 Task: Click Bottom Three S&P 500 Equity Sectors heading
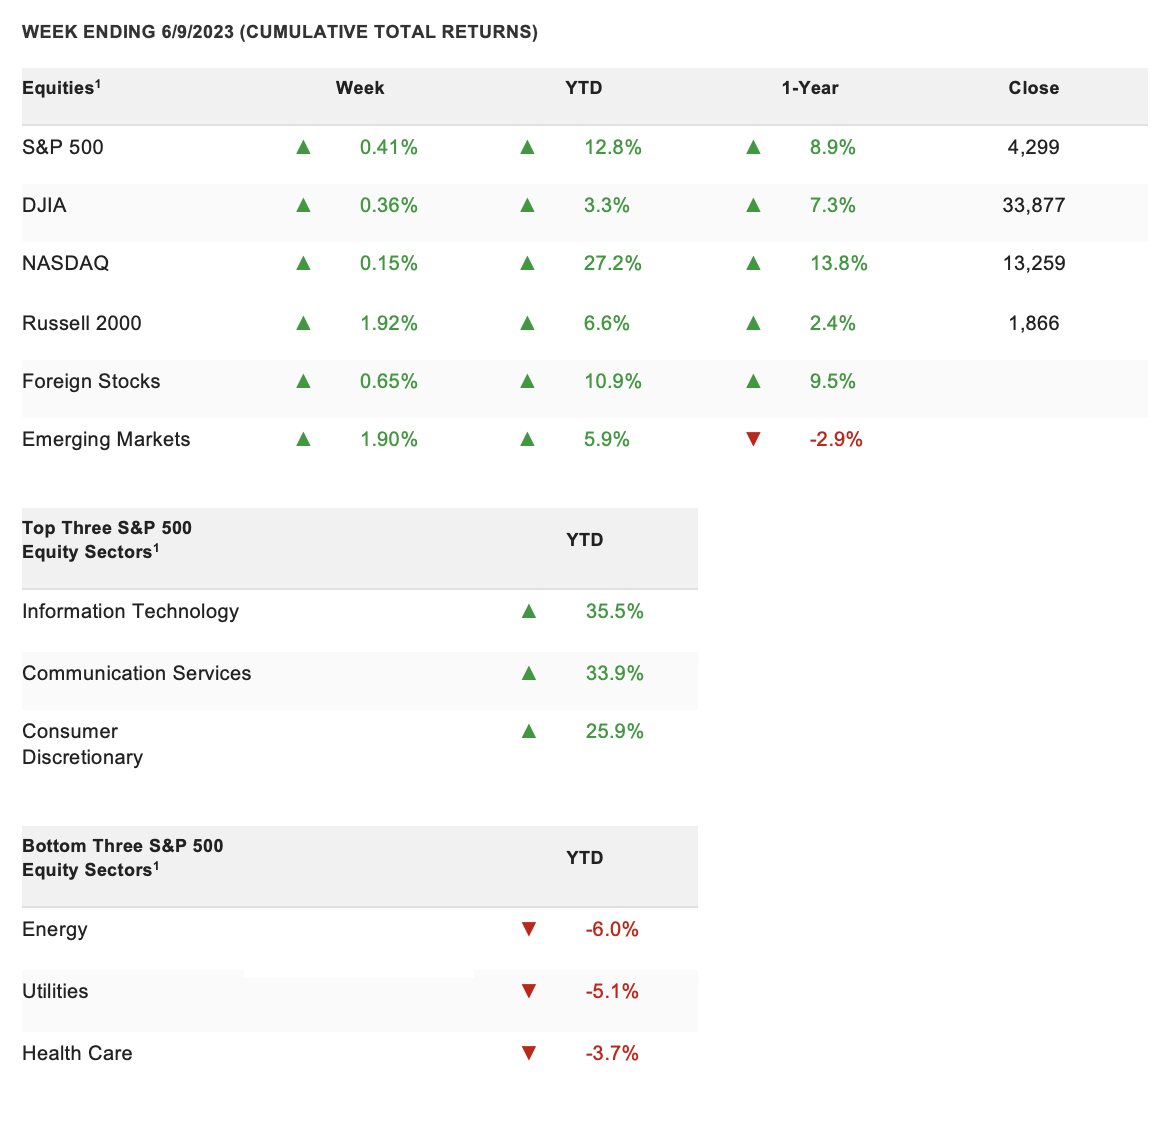coord(123,857)
